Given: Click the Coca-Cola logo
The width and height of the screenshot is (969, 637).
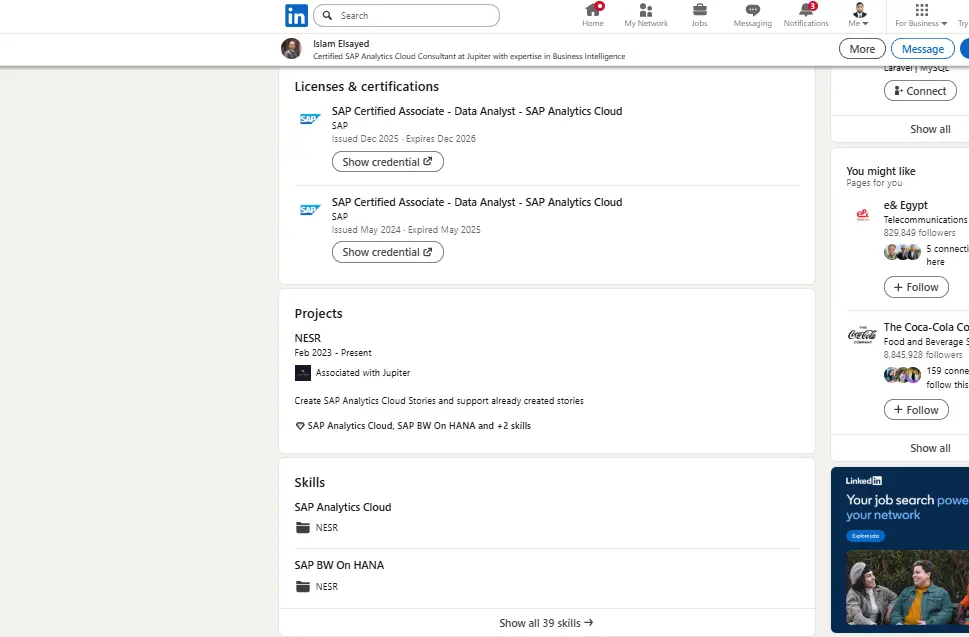Looking at the screenshot, I should click(x=862, y=335).
